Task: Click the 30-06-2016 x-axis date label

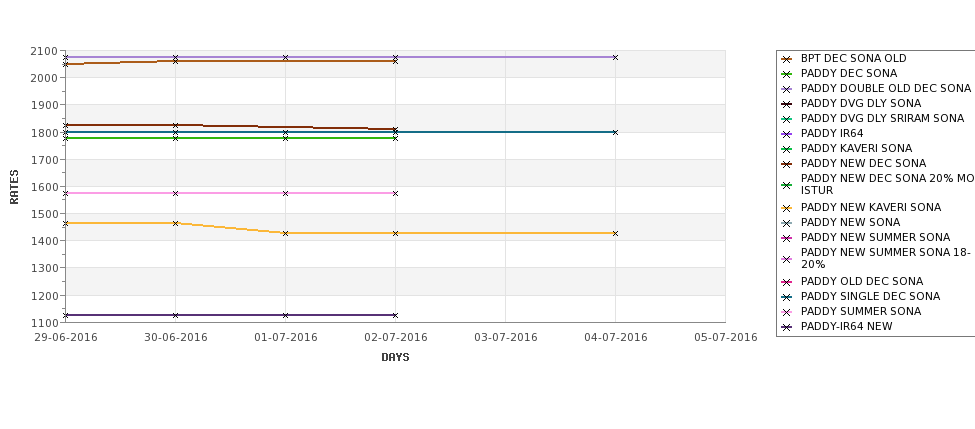Action: tap(175, 338)
